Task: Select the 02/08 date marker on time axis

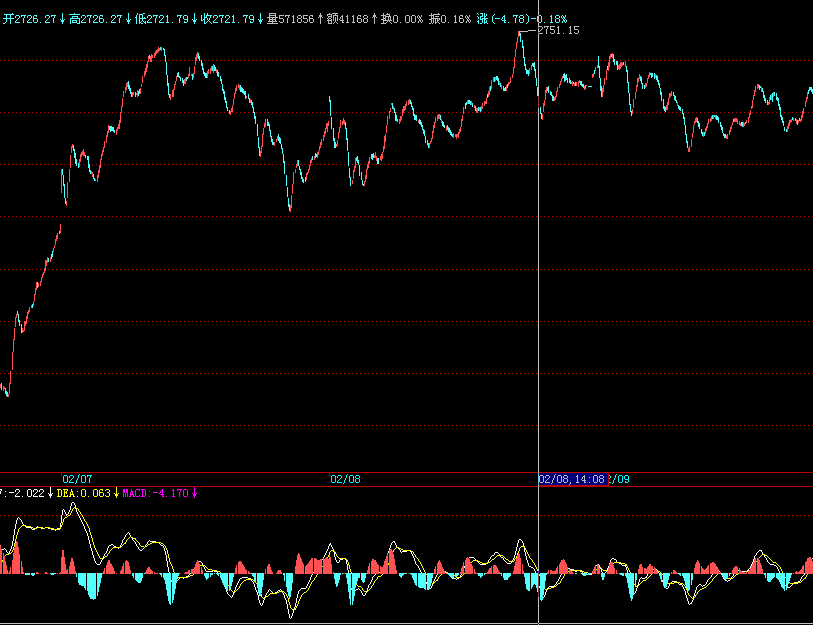Action: coord(345,479)
